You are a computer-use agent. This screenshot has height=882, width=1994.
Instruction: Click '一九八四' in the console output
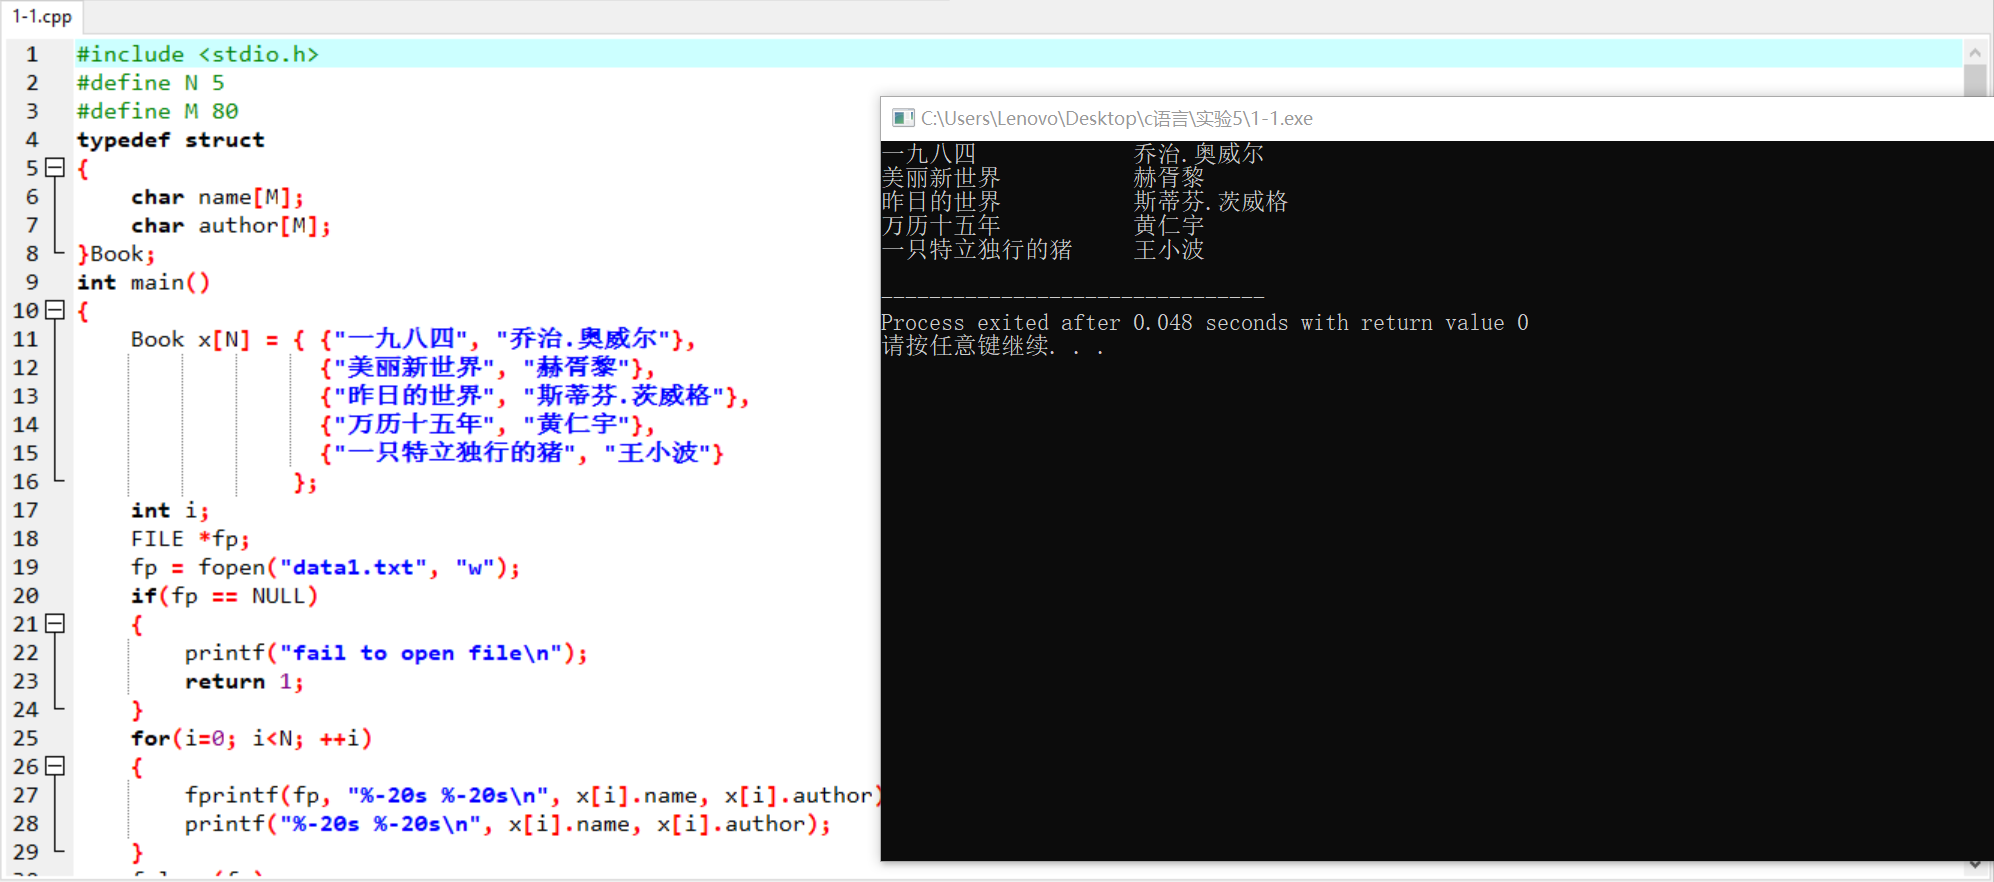pyautogui.click(x=929, y=154)
